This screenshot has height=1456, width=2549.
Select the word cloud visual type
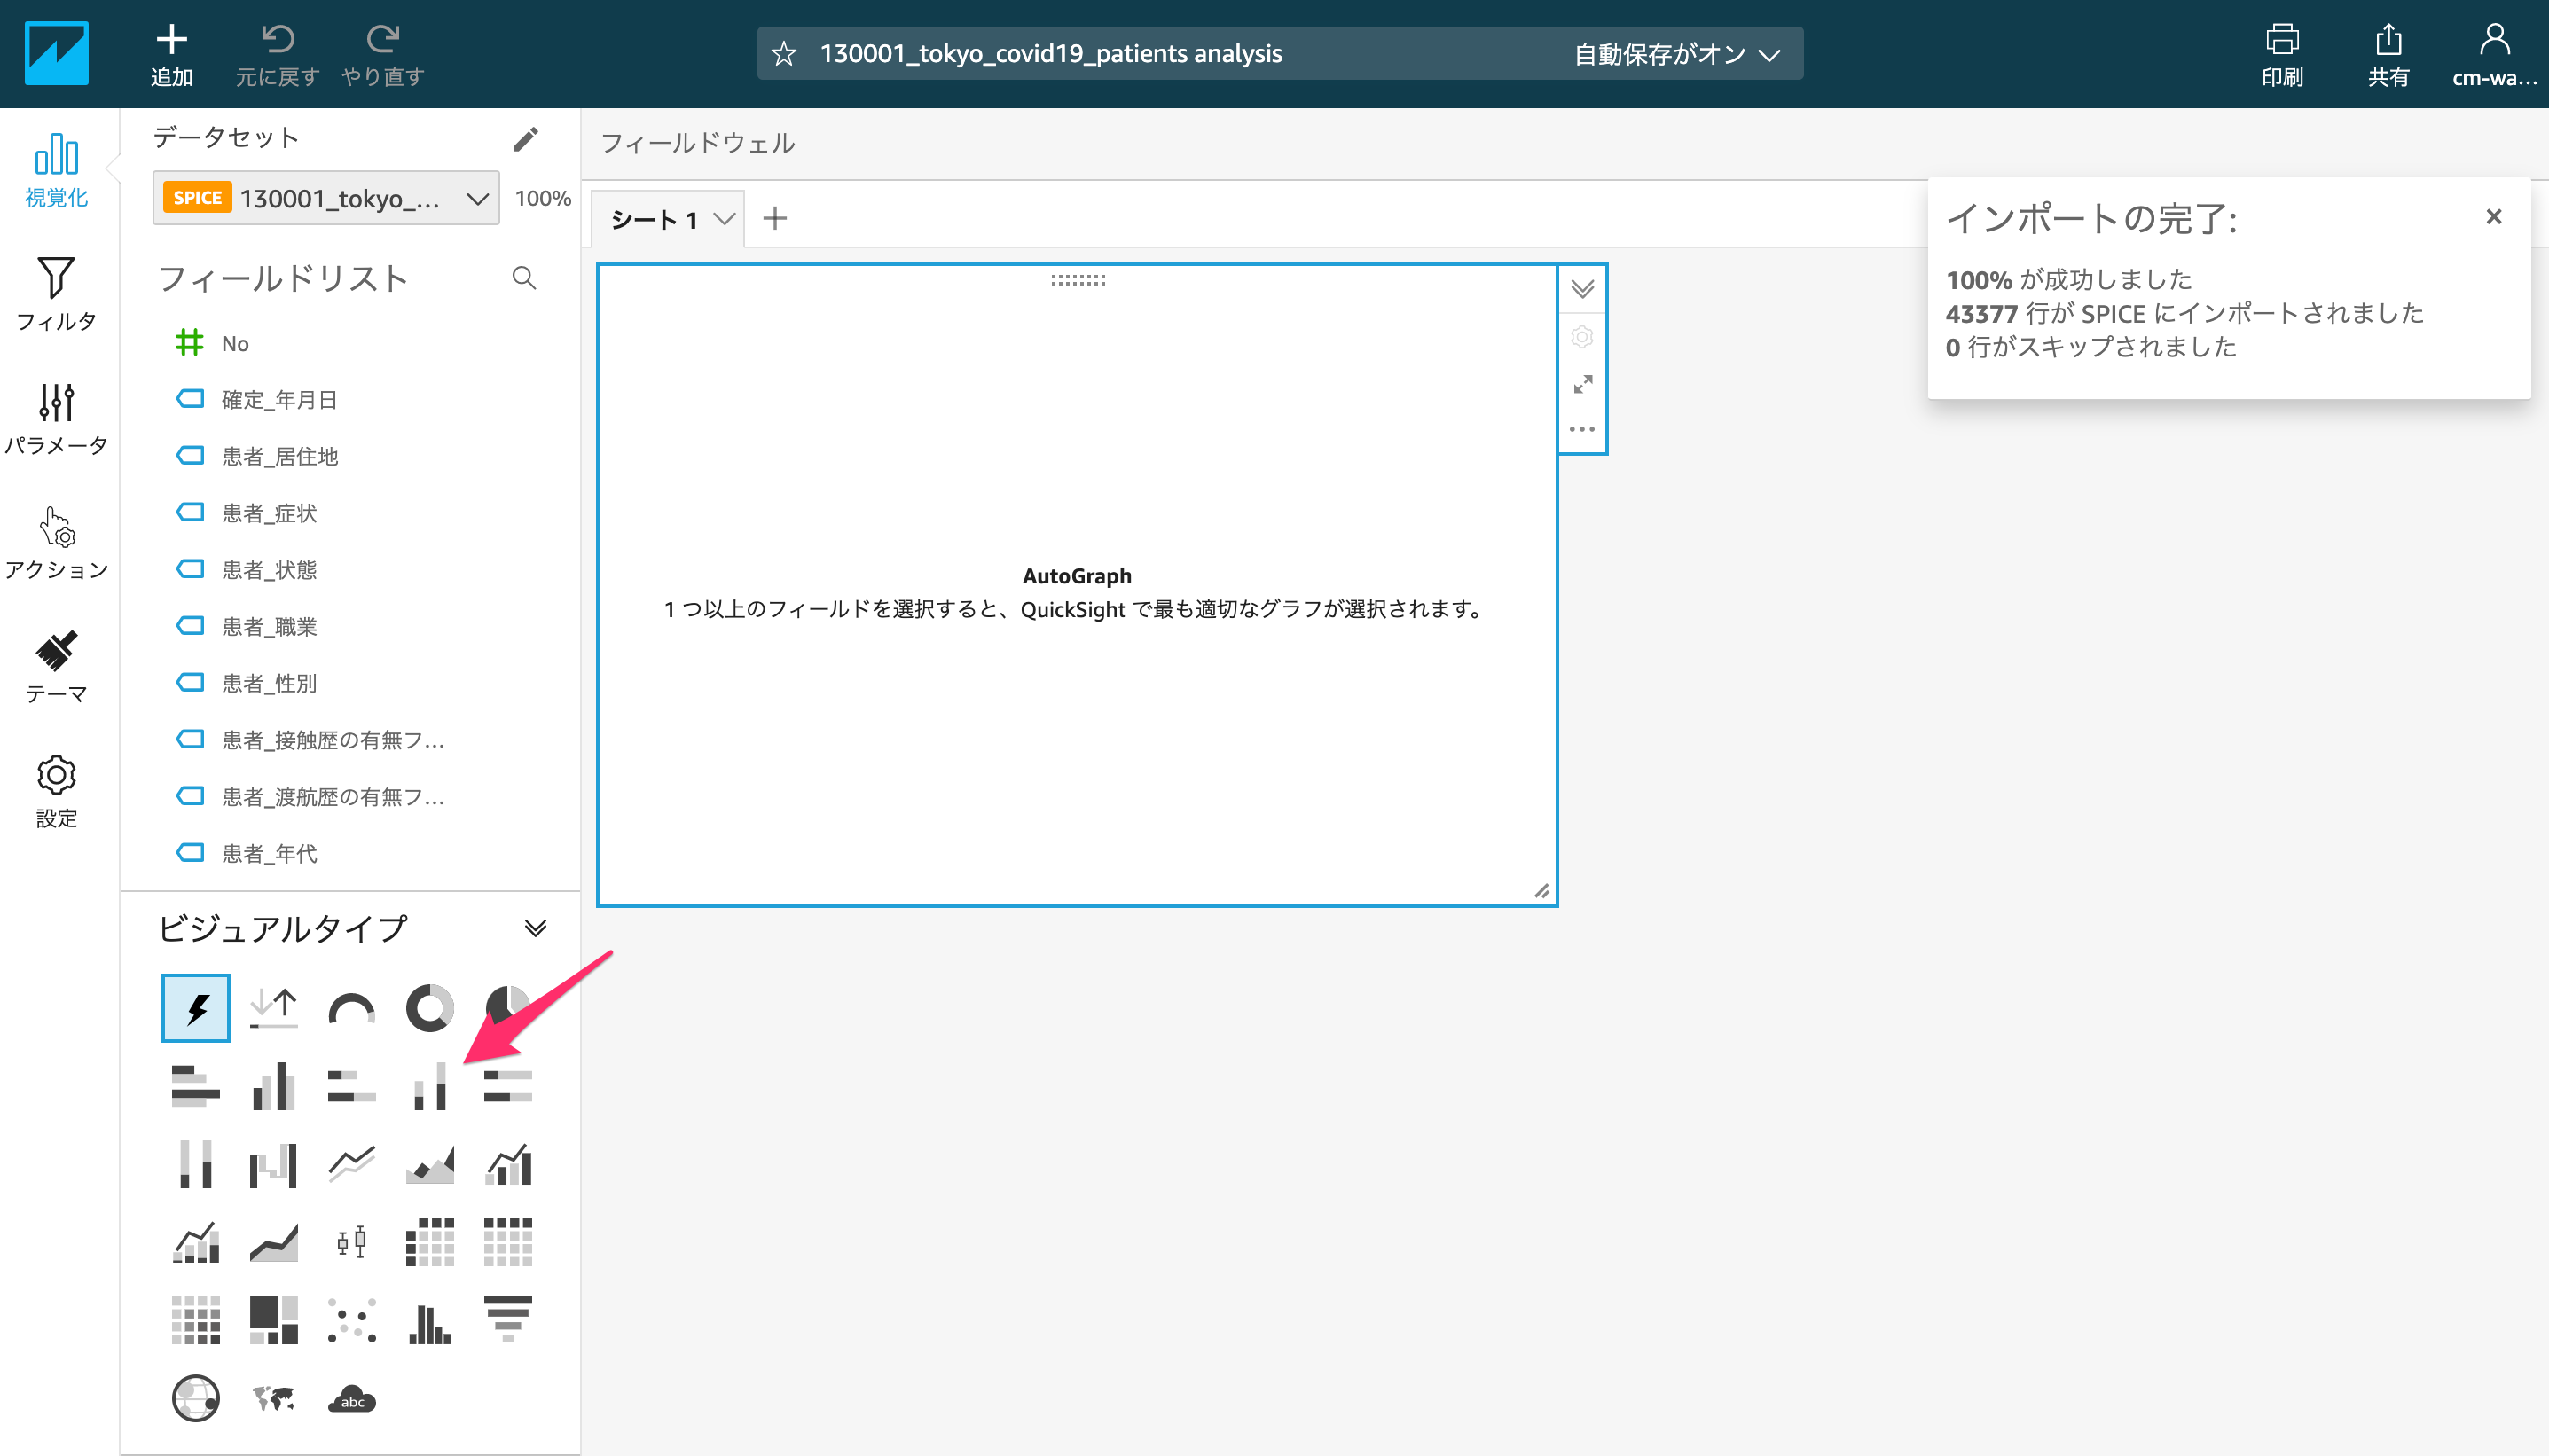click(x=351, y=1399)
